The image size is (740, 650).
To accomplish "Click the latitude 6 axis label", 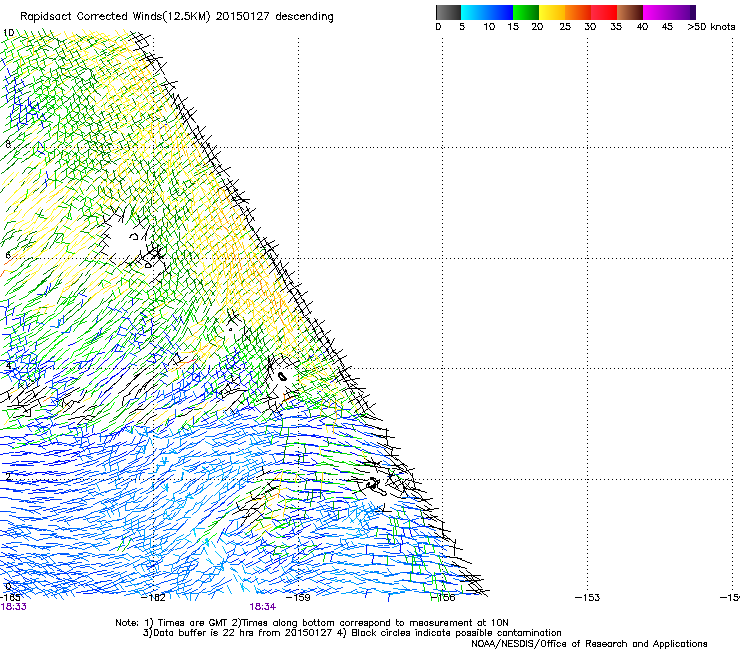I will [8, 255].
